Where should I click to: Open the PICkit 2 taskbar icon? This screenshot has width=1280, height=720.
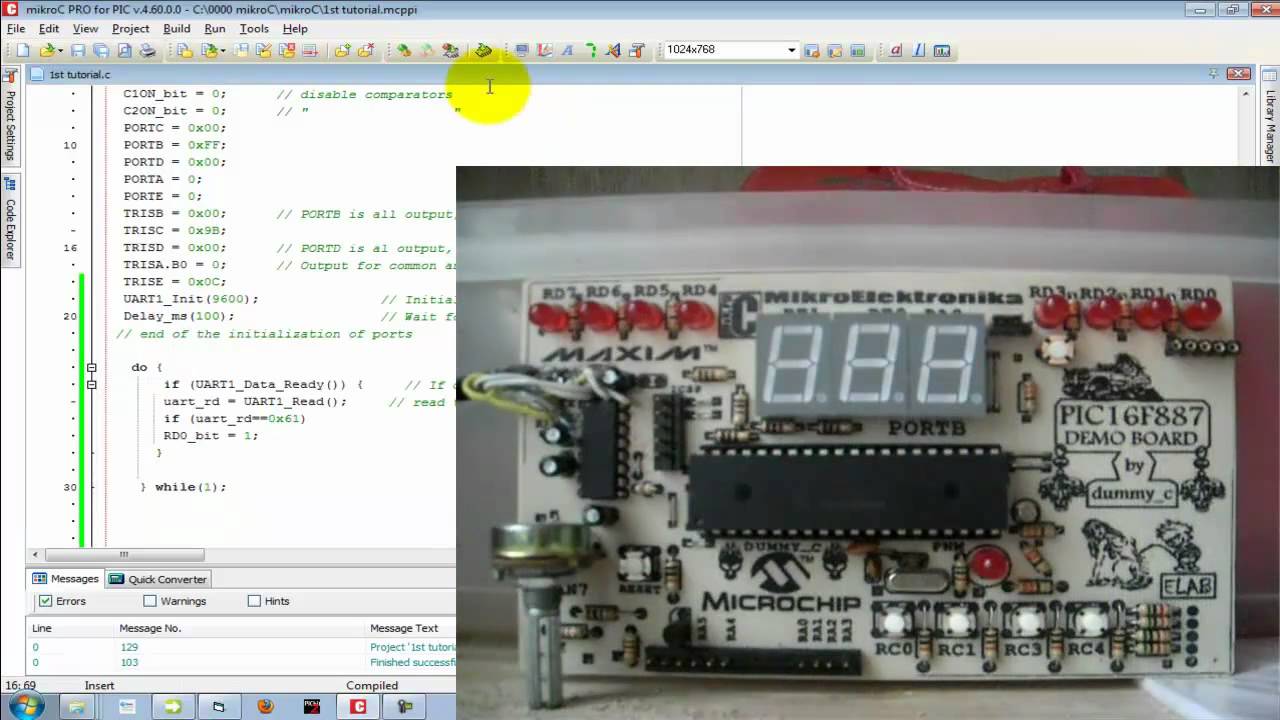pyautogui.click(x=312, y=706)
